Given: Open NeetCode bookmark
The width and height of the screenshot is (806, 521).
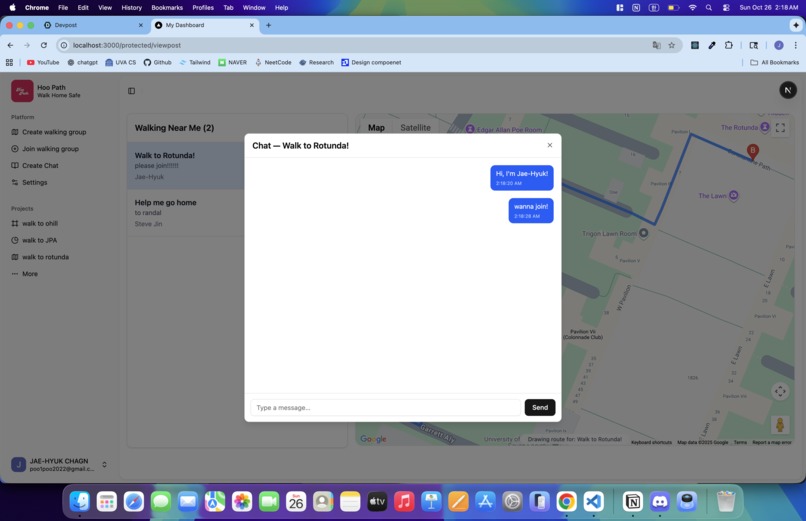Looking at the screenshot, I should (x=273, y=62).
